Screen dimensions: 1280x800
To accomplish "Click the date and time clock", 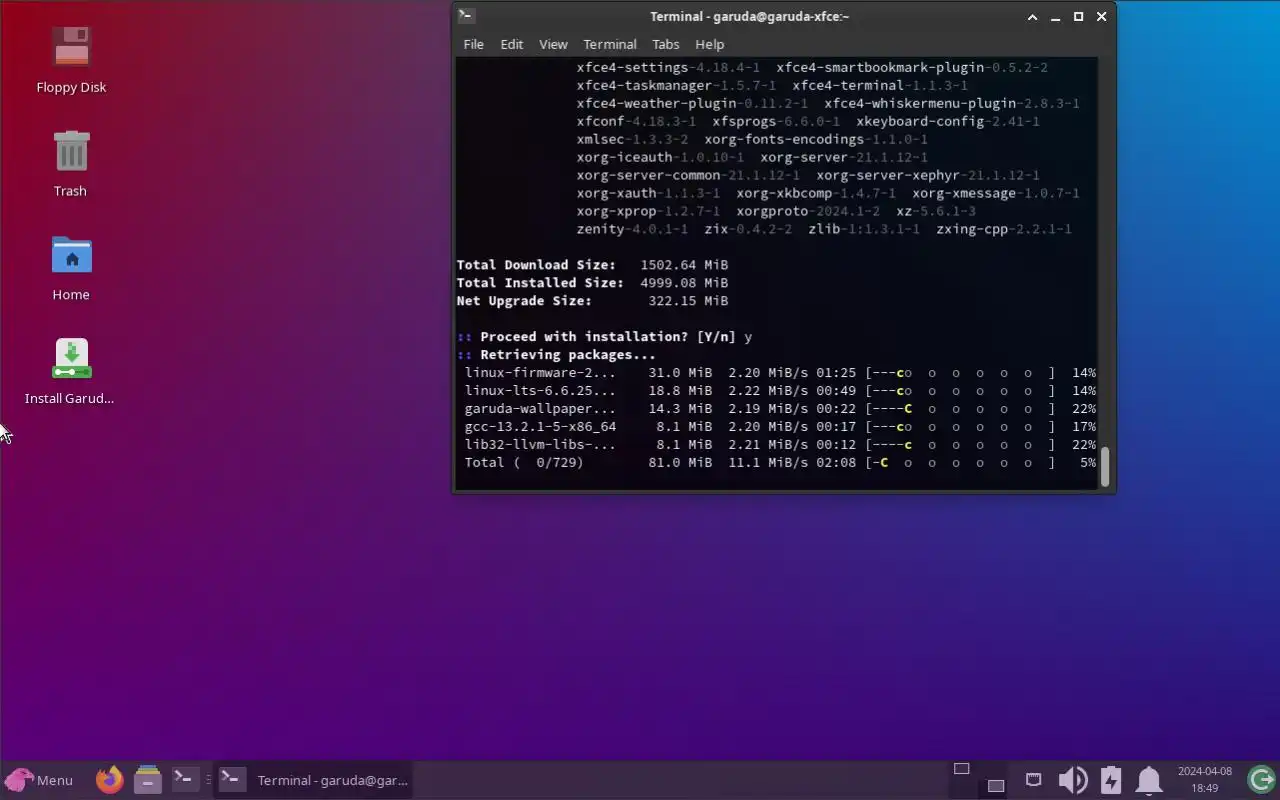I will click(x=1204, y=780).
